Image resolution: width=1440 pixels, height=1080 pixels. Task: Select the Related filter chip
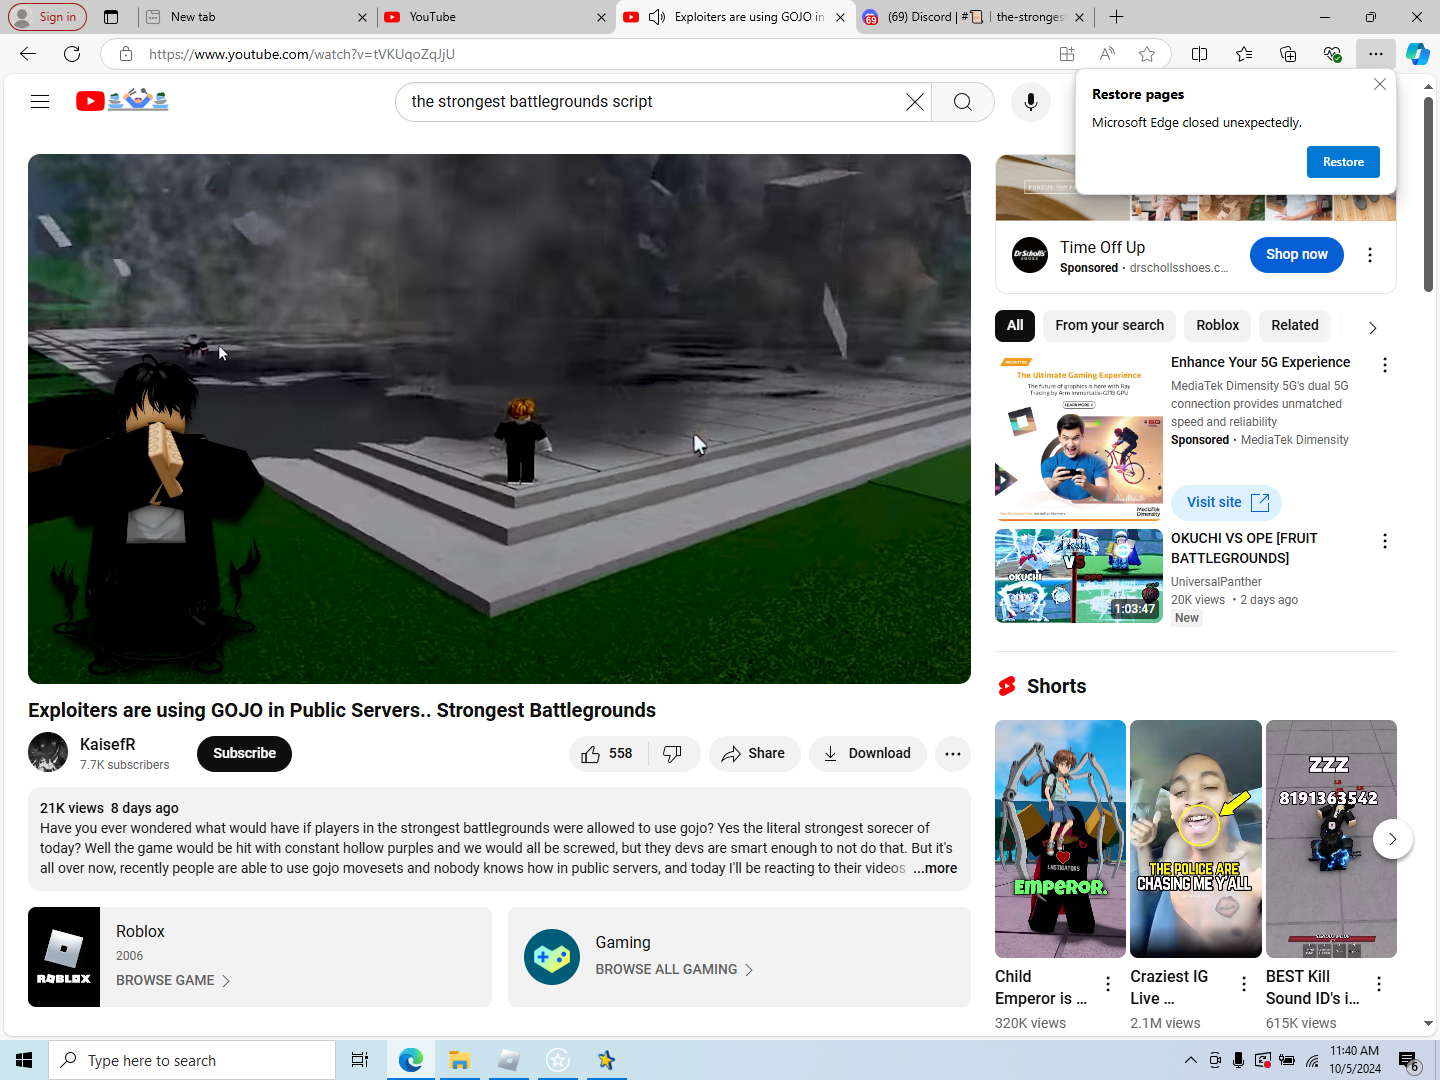point(1294,325)
